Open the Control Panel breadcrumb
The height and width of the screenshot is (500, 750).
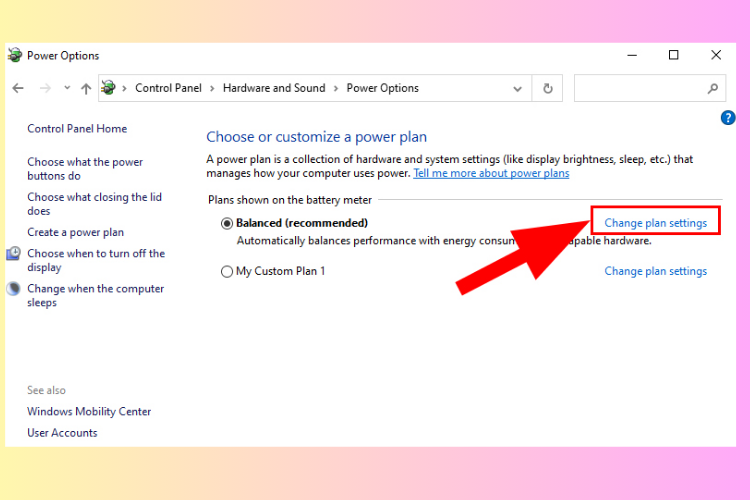point(168,88)
